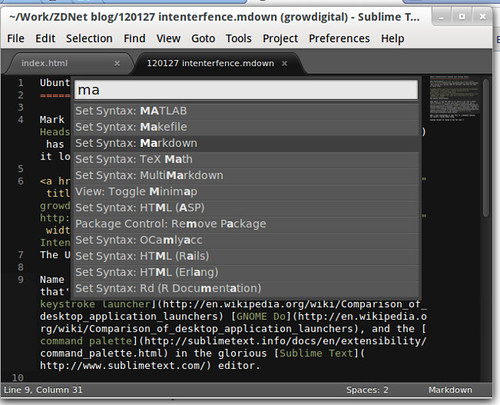Open the Tools menu
The height and width of the screenshot is (405, 500).
point(238,39)
